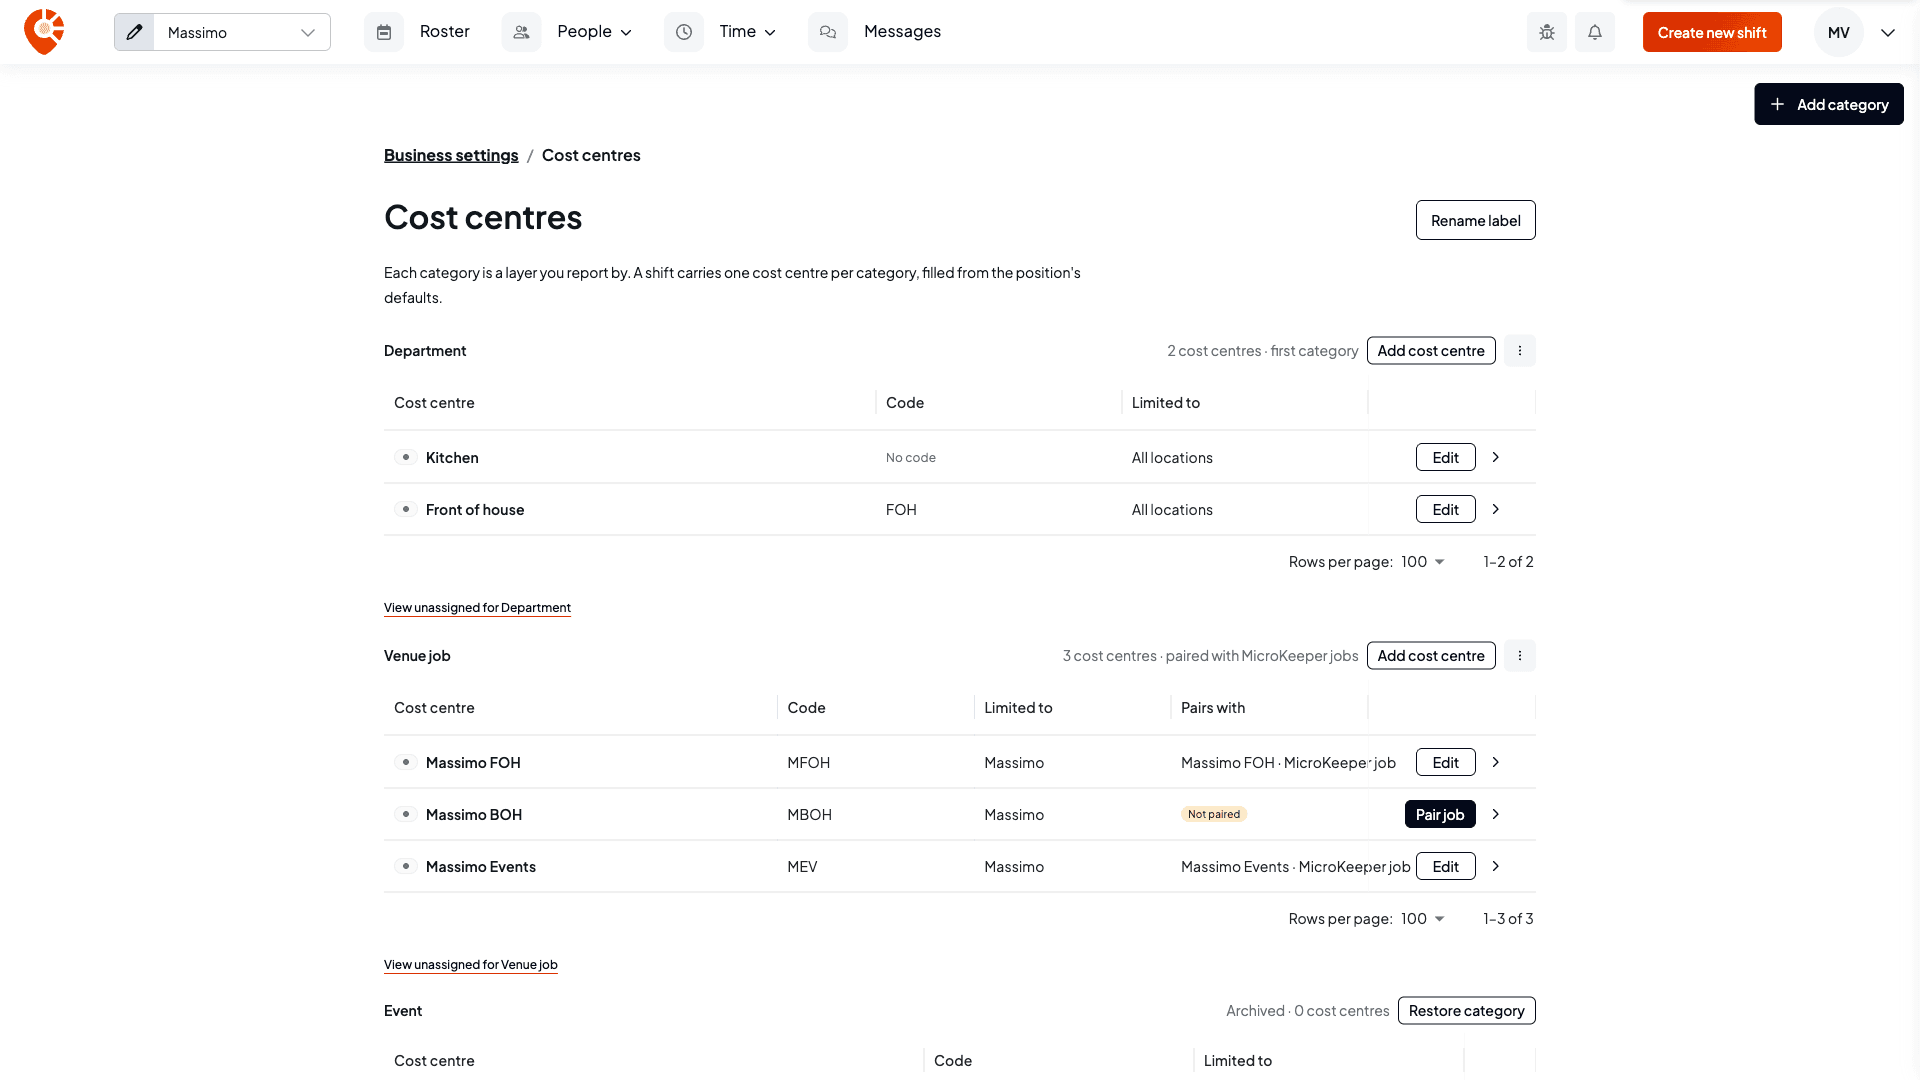Edit the Front of house cost centre

tap(1446, 509)
